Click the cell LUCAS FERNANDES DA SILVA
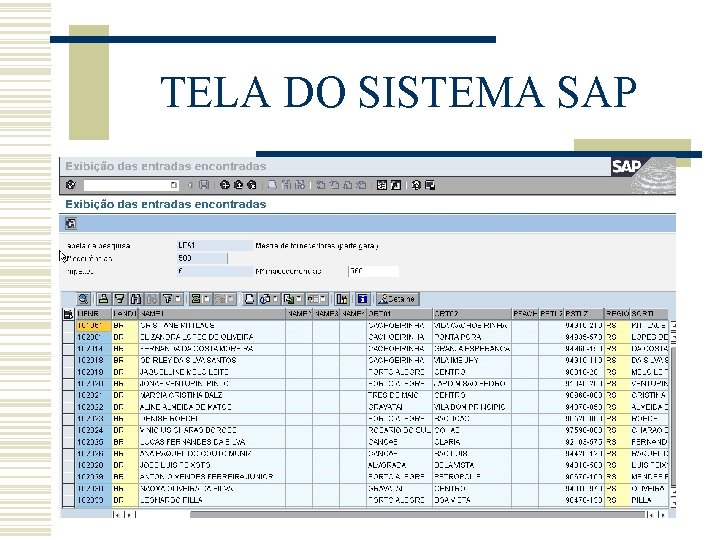The image size is (720, 540). [212, 442]
